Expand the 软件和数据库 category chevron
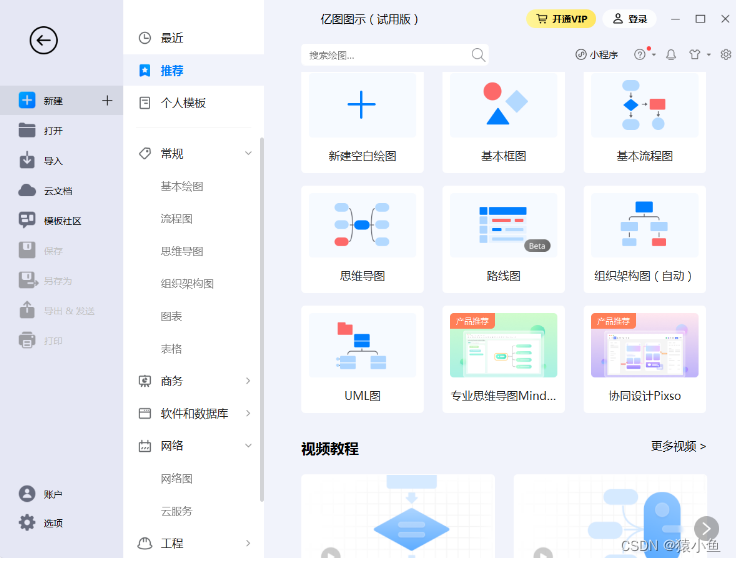736x562 pixels. (248, 413)
